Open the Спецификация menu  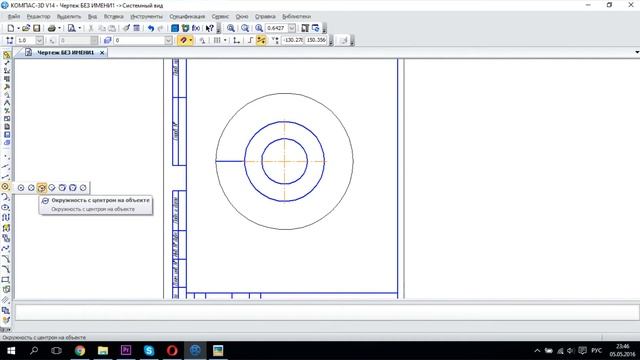tap(187, 16)
